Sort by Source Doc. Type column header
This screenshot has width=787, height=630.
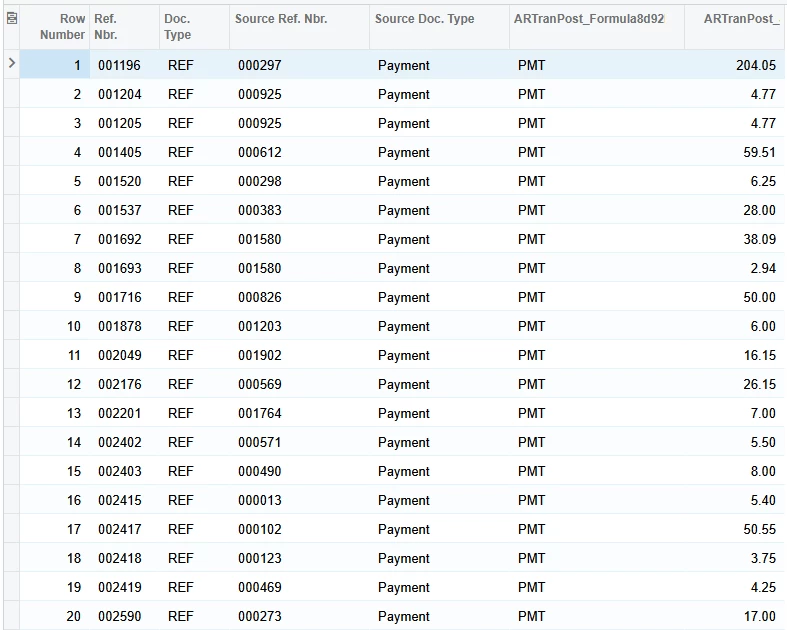[x=440, y=27]
